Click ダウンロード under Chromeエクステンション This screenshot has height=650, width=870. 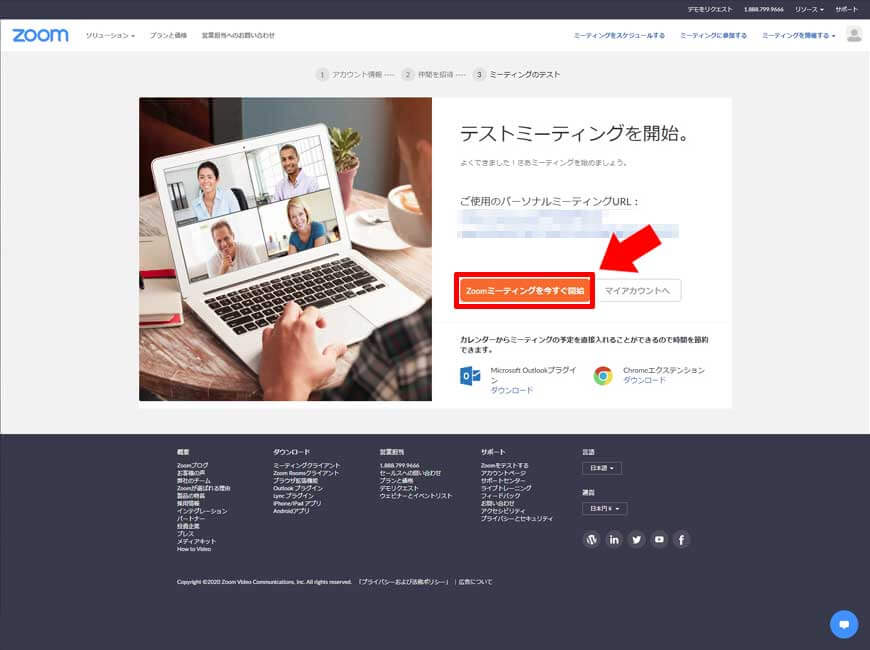(x=644, y=380)
